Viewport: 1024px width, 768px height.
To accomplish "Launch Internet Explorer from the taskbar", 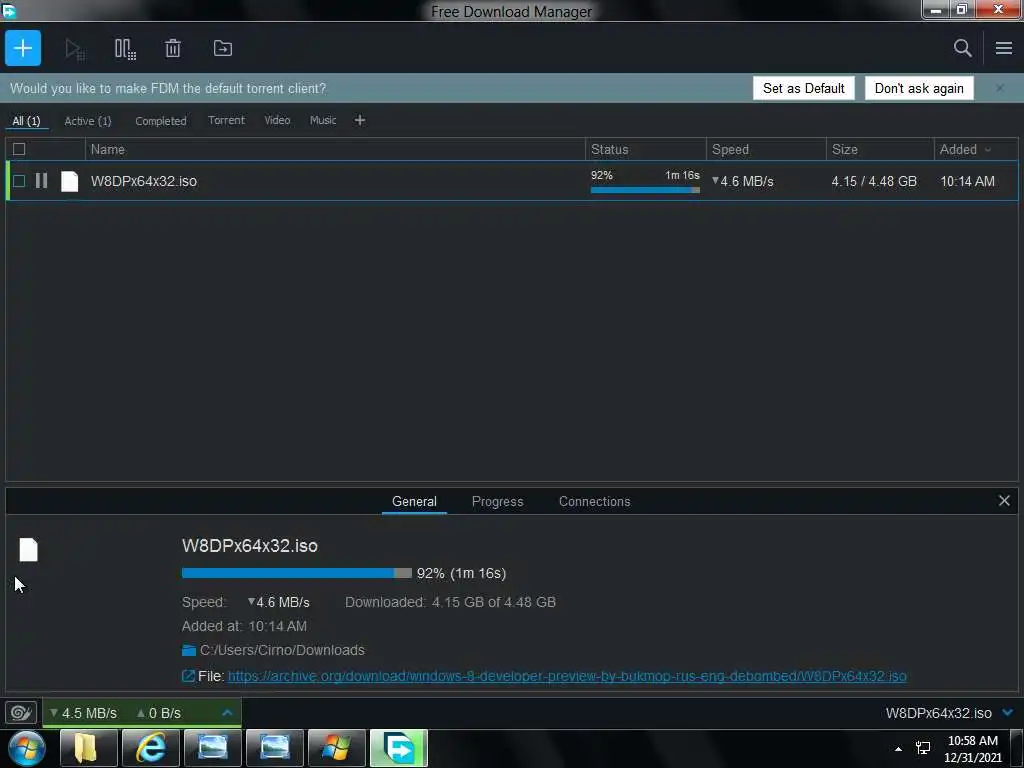I will [150, 748].
